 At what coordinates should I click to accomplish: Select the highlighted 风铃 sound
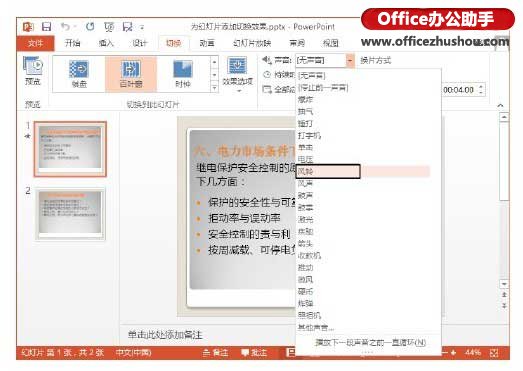click(363, 171)
